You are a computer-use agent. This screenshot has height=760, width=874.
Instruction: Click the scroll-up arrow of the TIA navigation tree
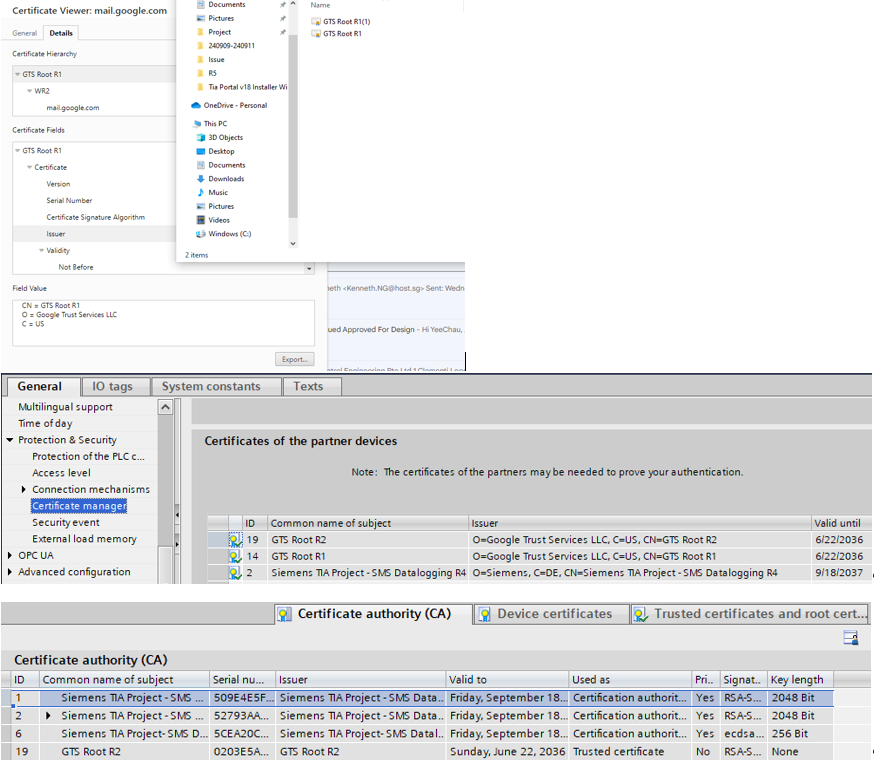coord(165,408)
